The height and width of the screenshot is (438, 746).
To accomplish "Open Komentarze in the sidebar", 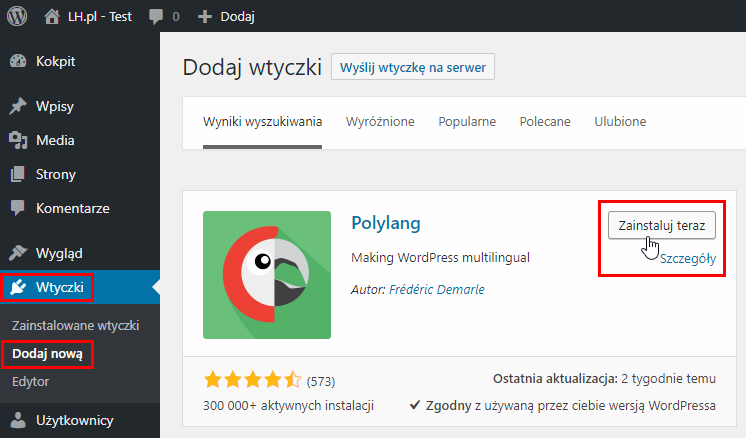I will click(x=72, y=208).
